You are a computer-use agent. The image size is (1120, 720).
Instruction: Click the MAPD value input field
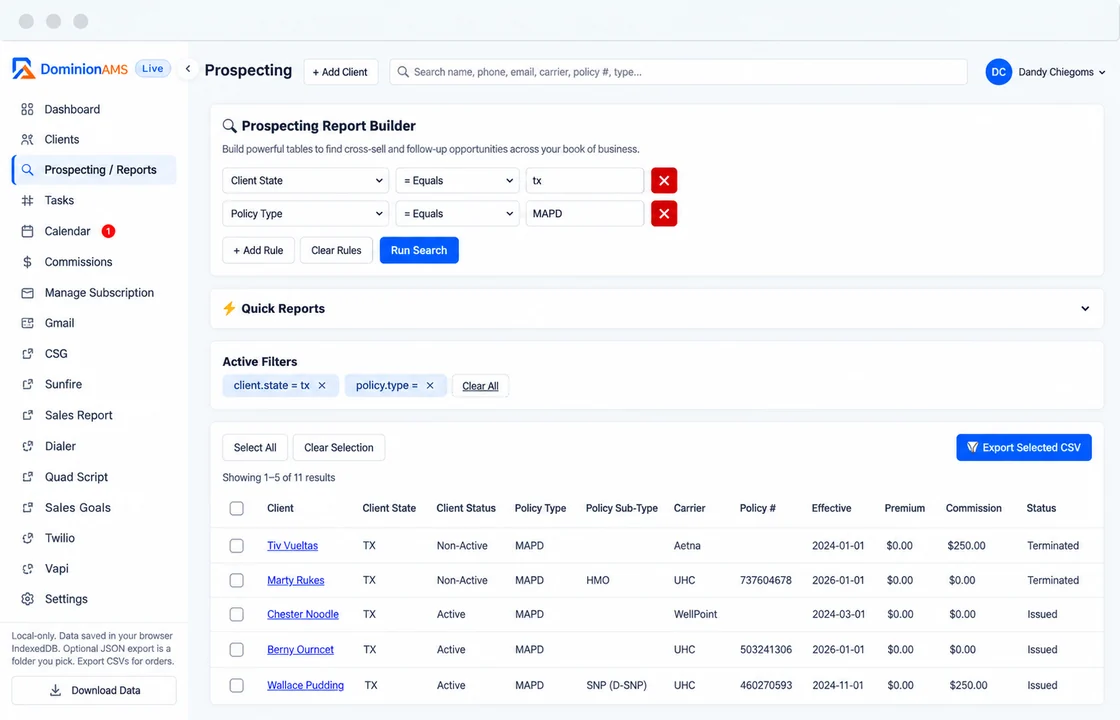tap(584, 214)
